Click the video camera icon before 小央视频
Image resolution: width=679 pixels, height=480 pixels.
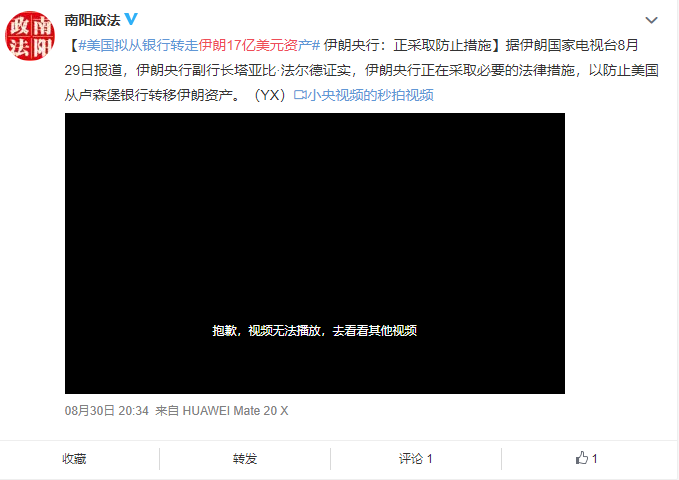pyautogui.click(x=300, y=95)
